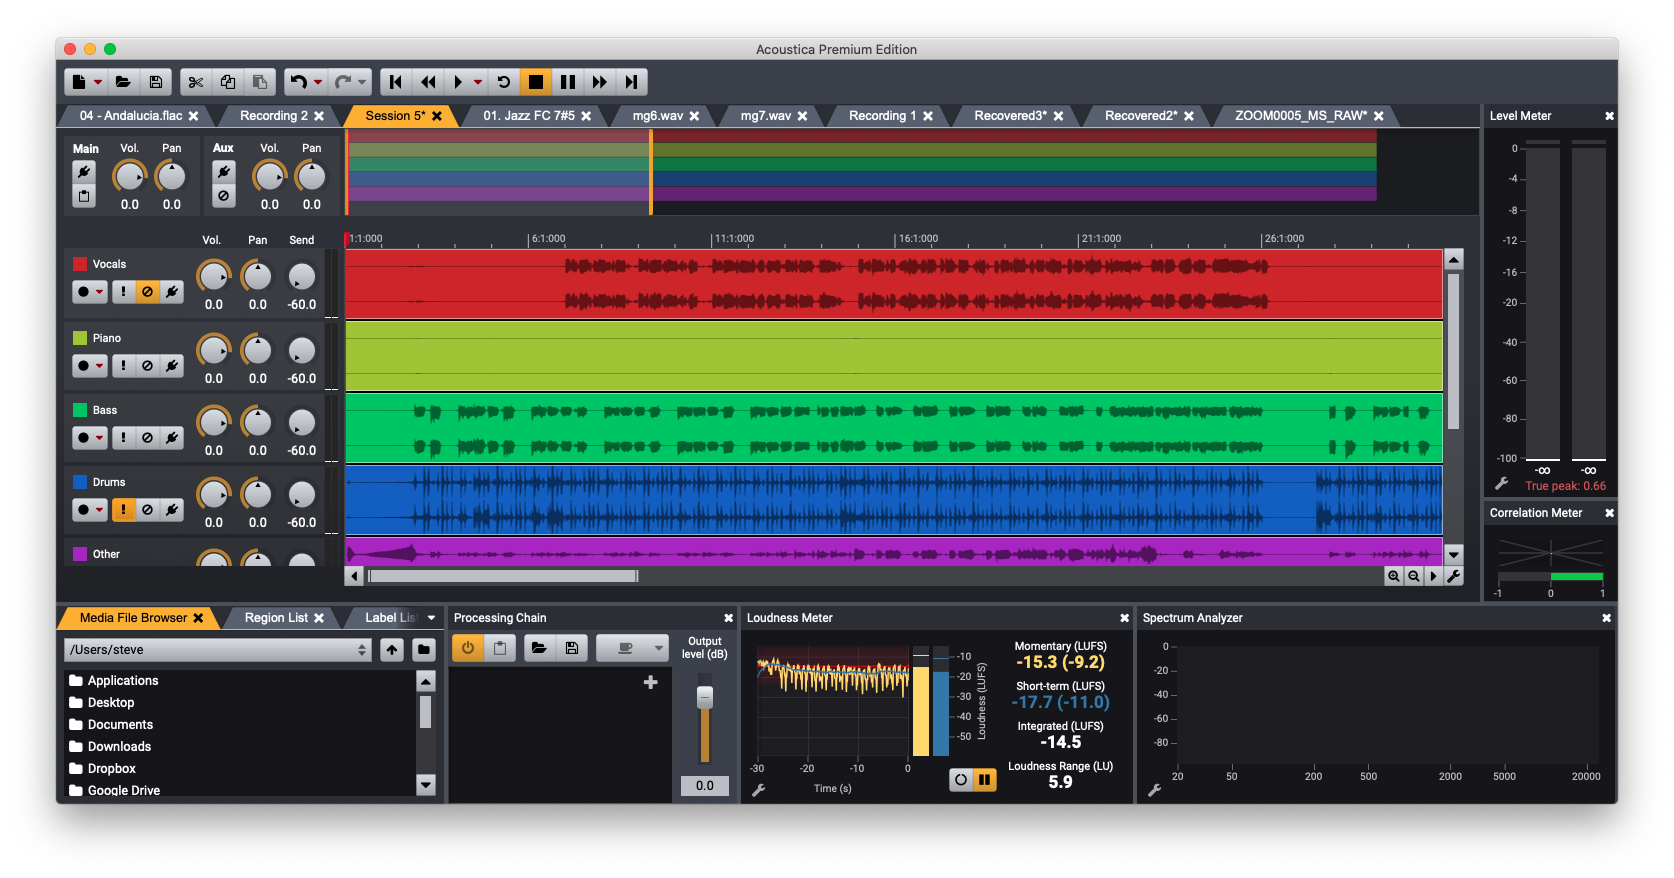Screen dimensions: 1674x878
Task: Open the effect plug icon on the Bass track
Action: point(172,438)
